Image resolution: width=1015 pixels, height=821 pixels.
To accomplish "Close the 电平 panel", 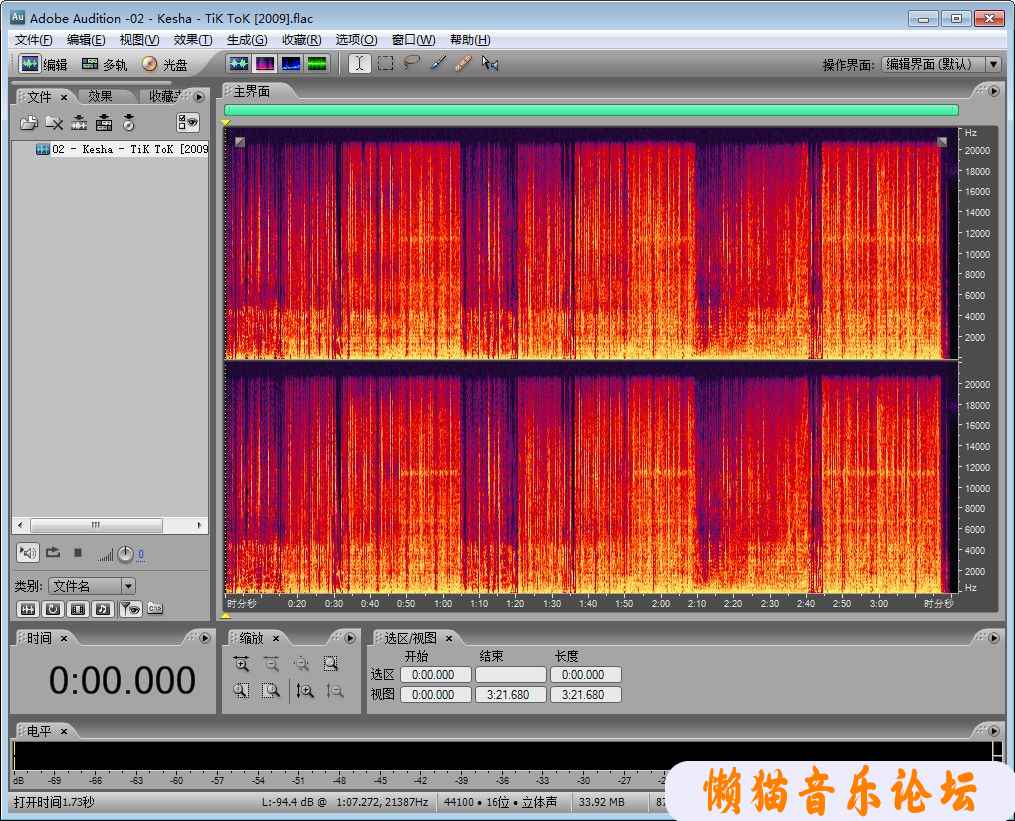I will point(63,731).
